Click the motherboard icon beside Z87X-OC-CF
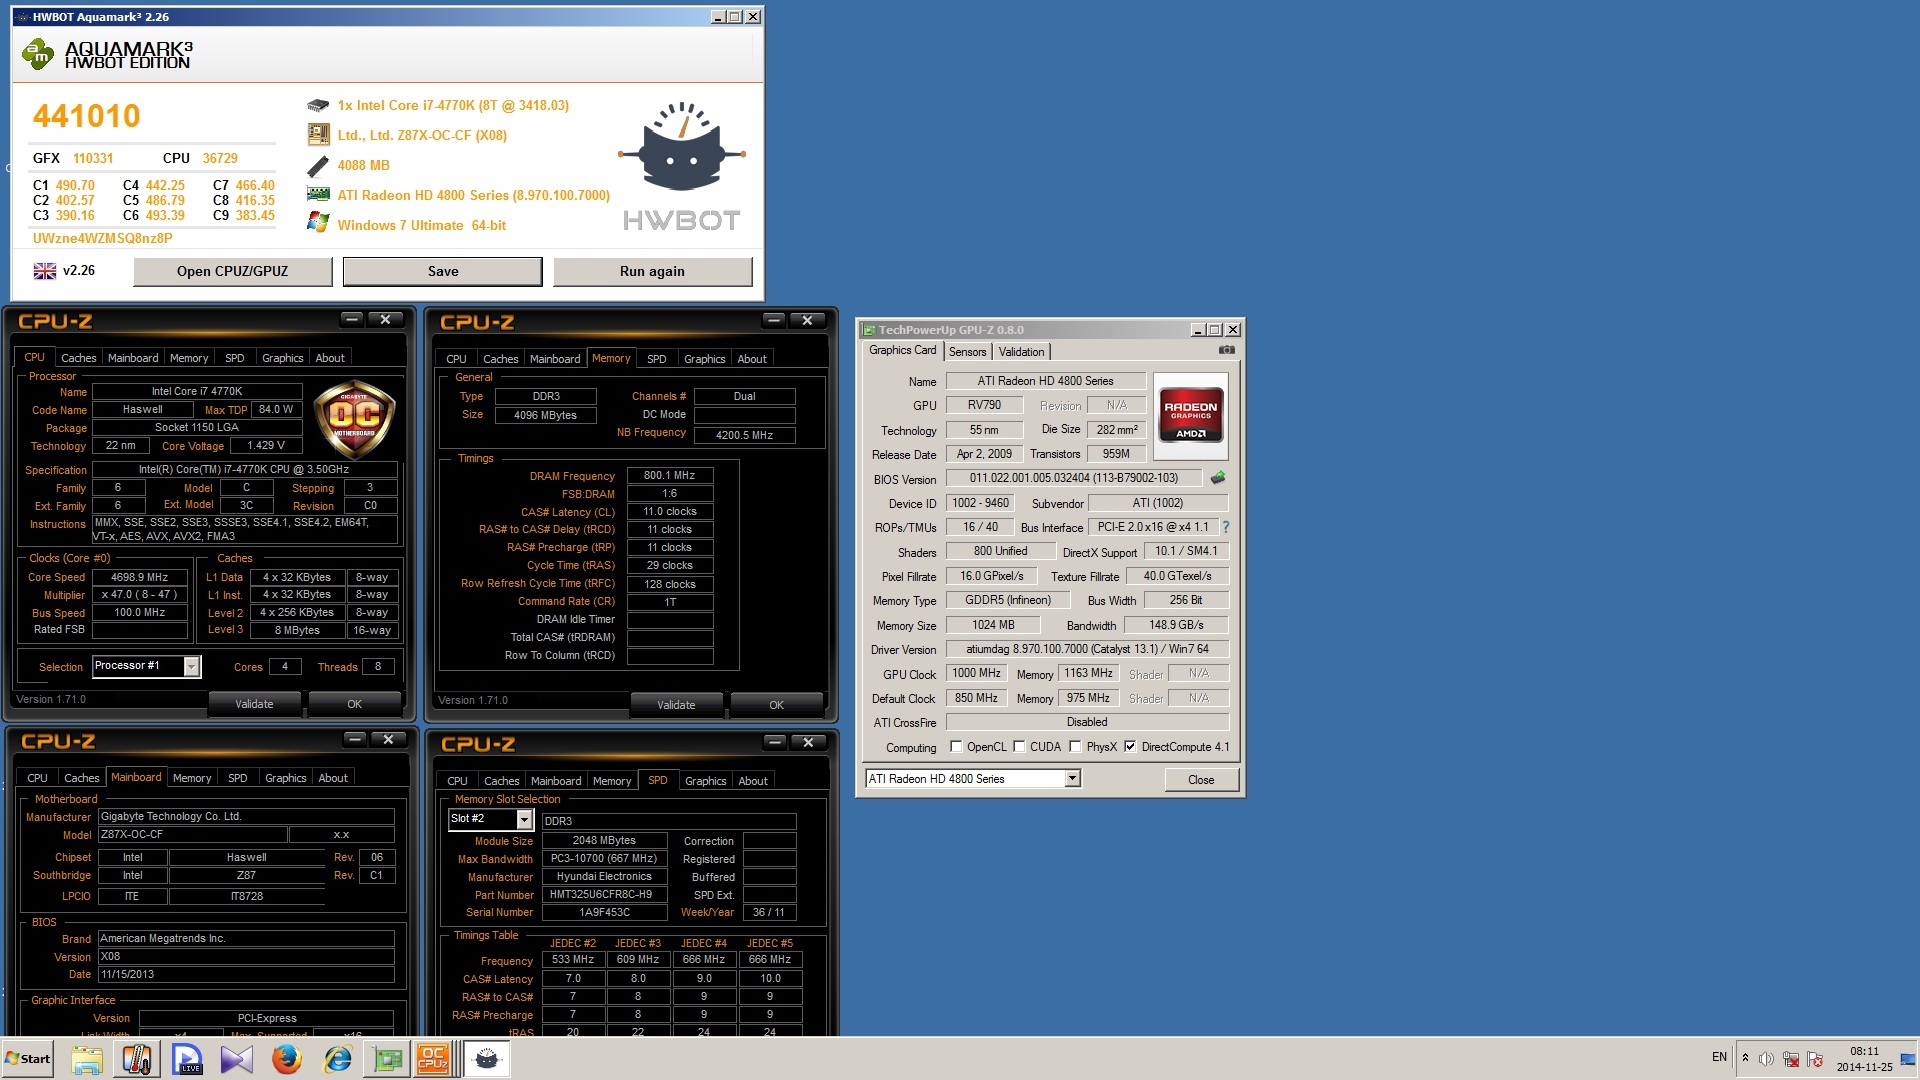Viewport: 1920px width, 1080px height. pos(318,134)
